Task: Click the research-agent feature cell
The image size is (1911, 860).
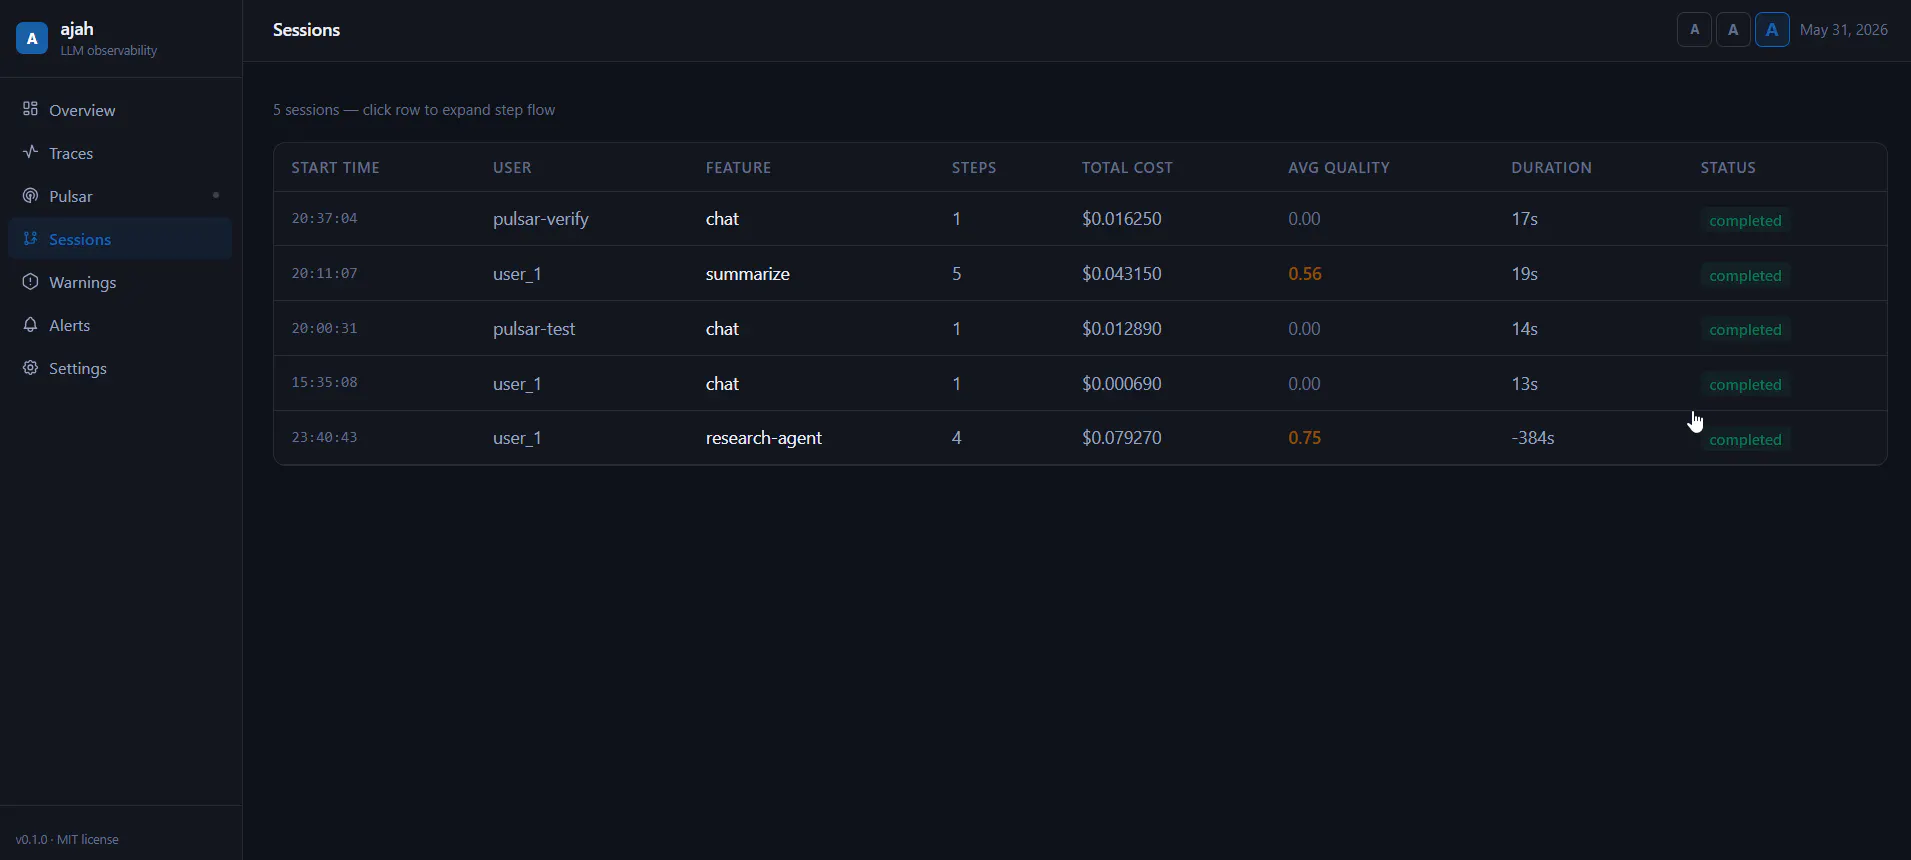Action: pos(764,438)
